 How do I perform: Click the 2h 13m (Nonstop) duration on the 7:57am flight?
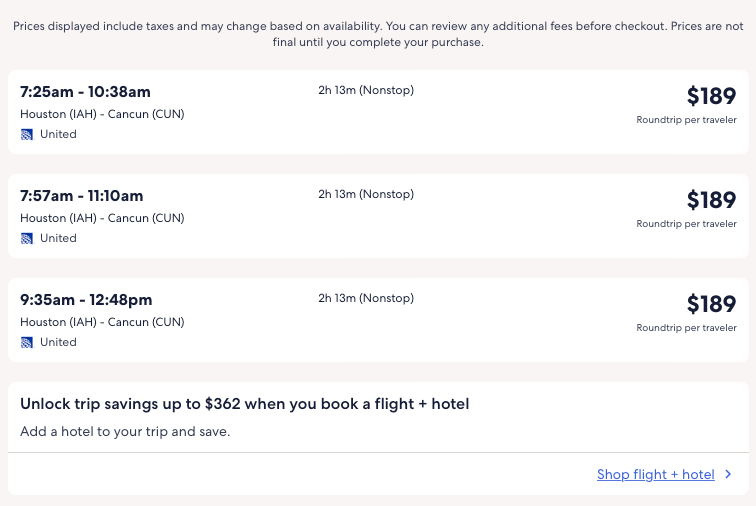click(366, 194)
